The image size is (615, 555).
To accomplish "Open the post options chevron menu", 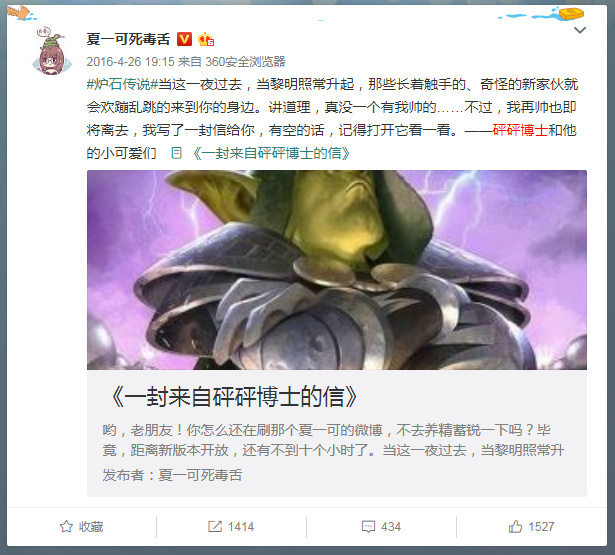I will pyautogui.click(x=580, y=30).
